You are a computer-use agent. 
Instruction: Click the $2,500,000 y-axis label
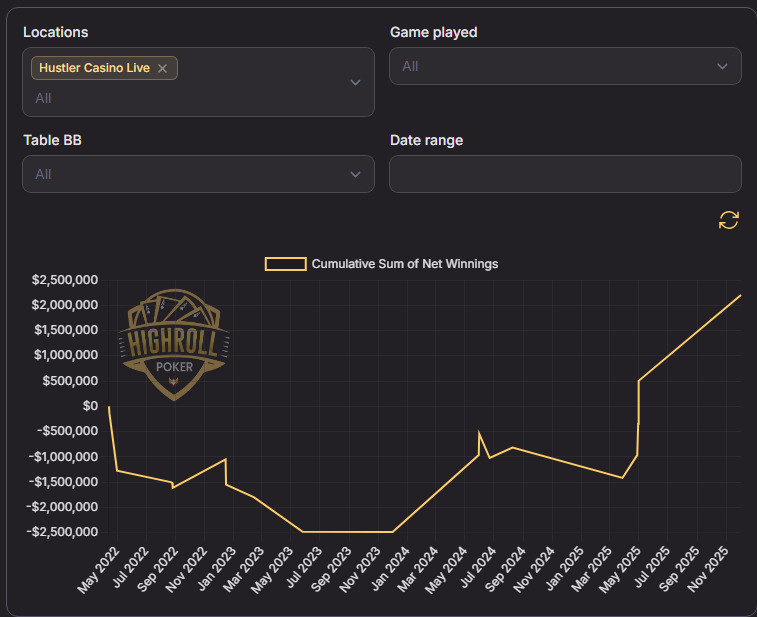[64, 279]
